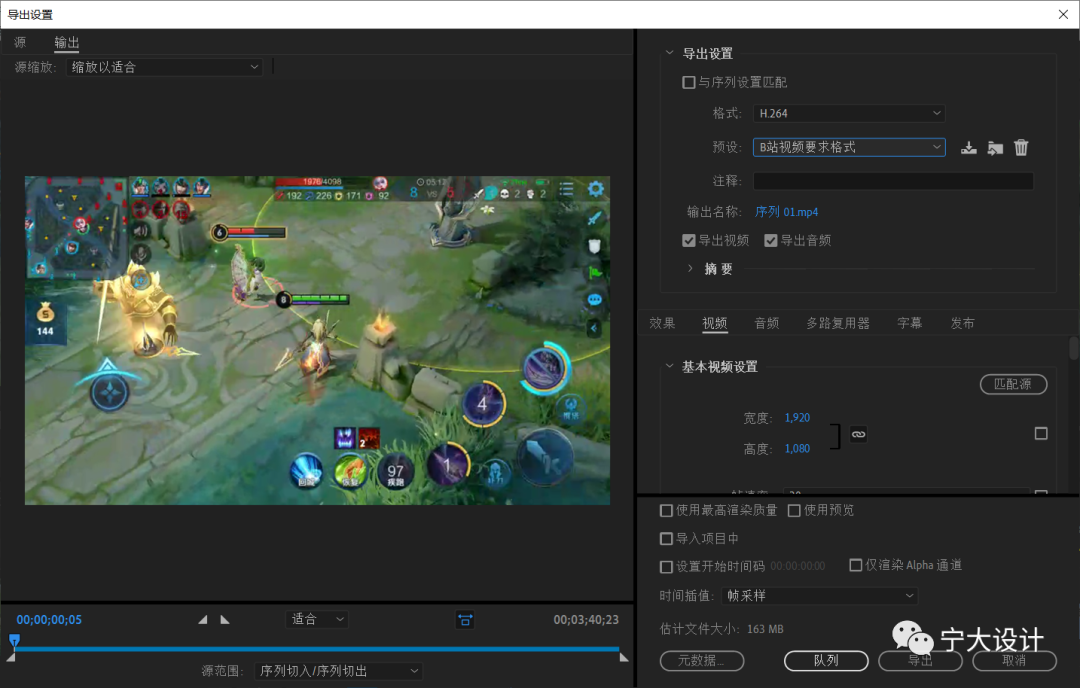1080x688 pixels.
Task: Toggle the aspect ratio correction icon
Action: point(465,620)
